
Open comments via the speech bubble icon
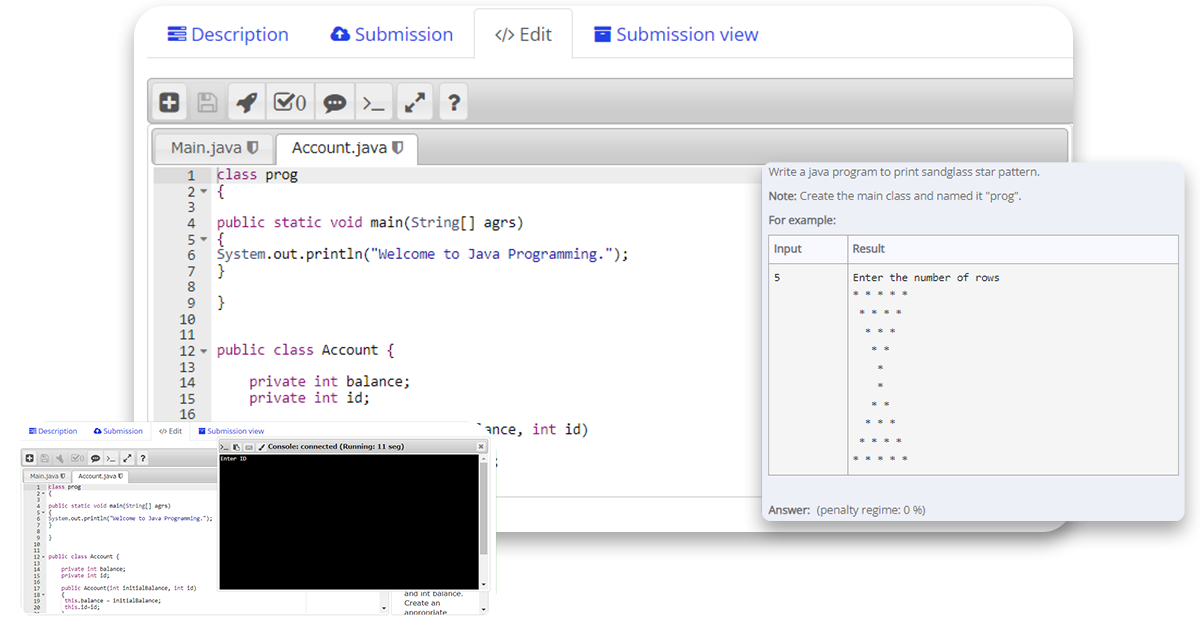click(x=334, y=101)
